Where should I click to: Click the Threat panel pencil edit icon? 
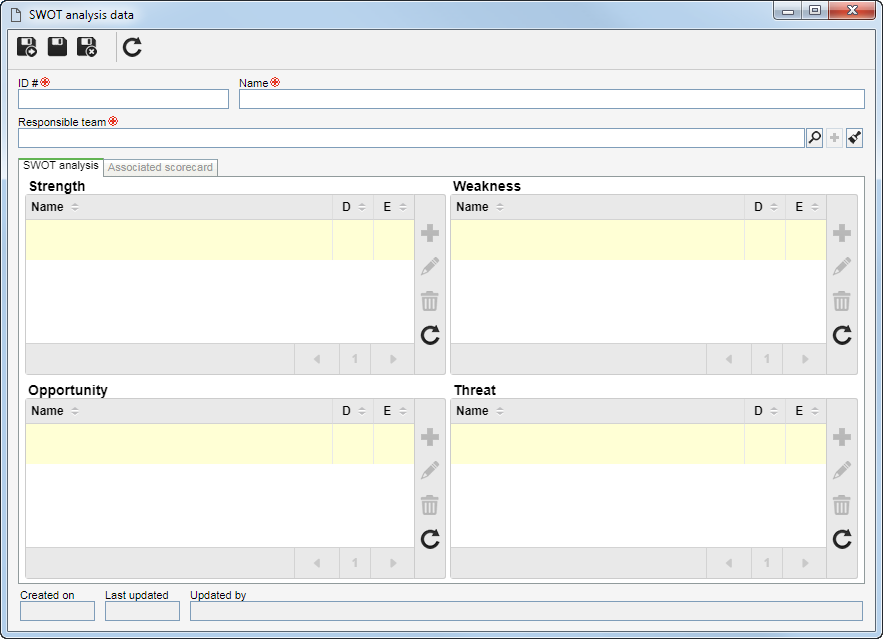pyautogui.click(x=842, y=471)
